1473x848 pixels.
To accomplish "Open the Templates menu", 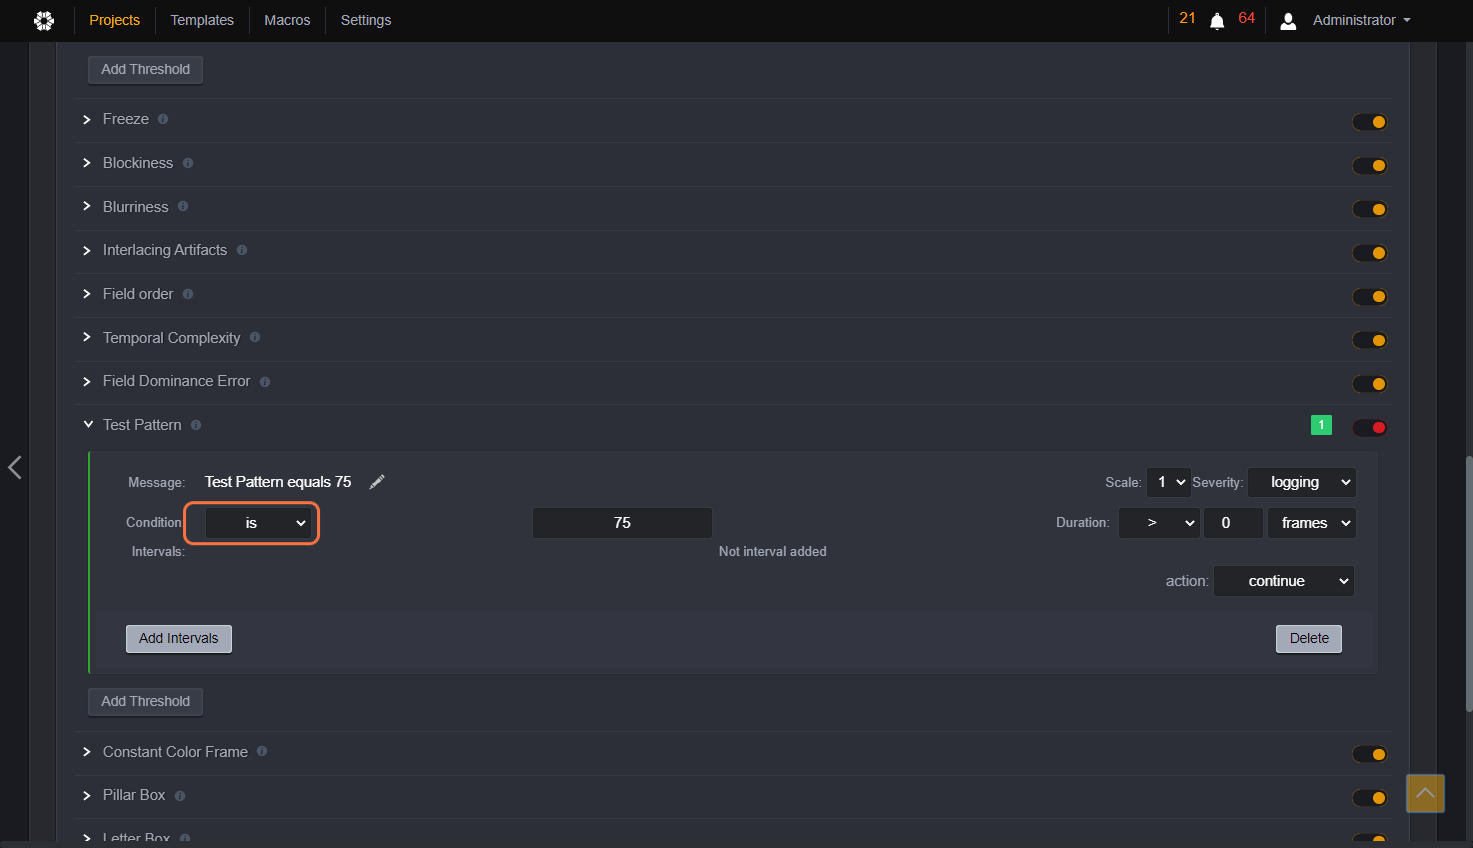I will tap(202, 20).
